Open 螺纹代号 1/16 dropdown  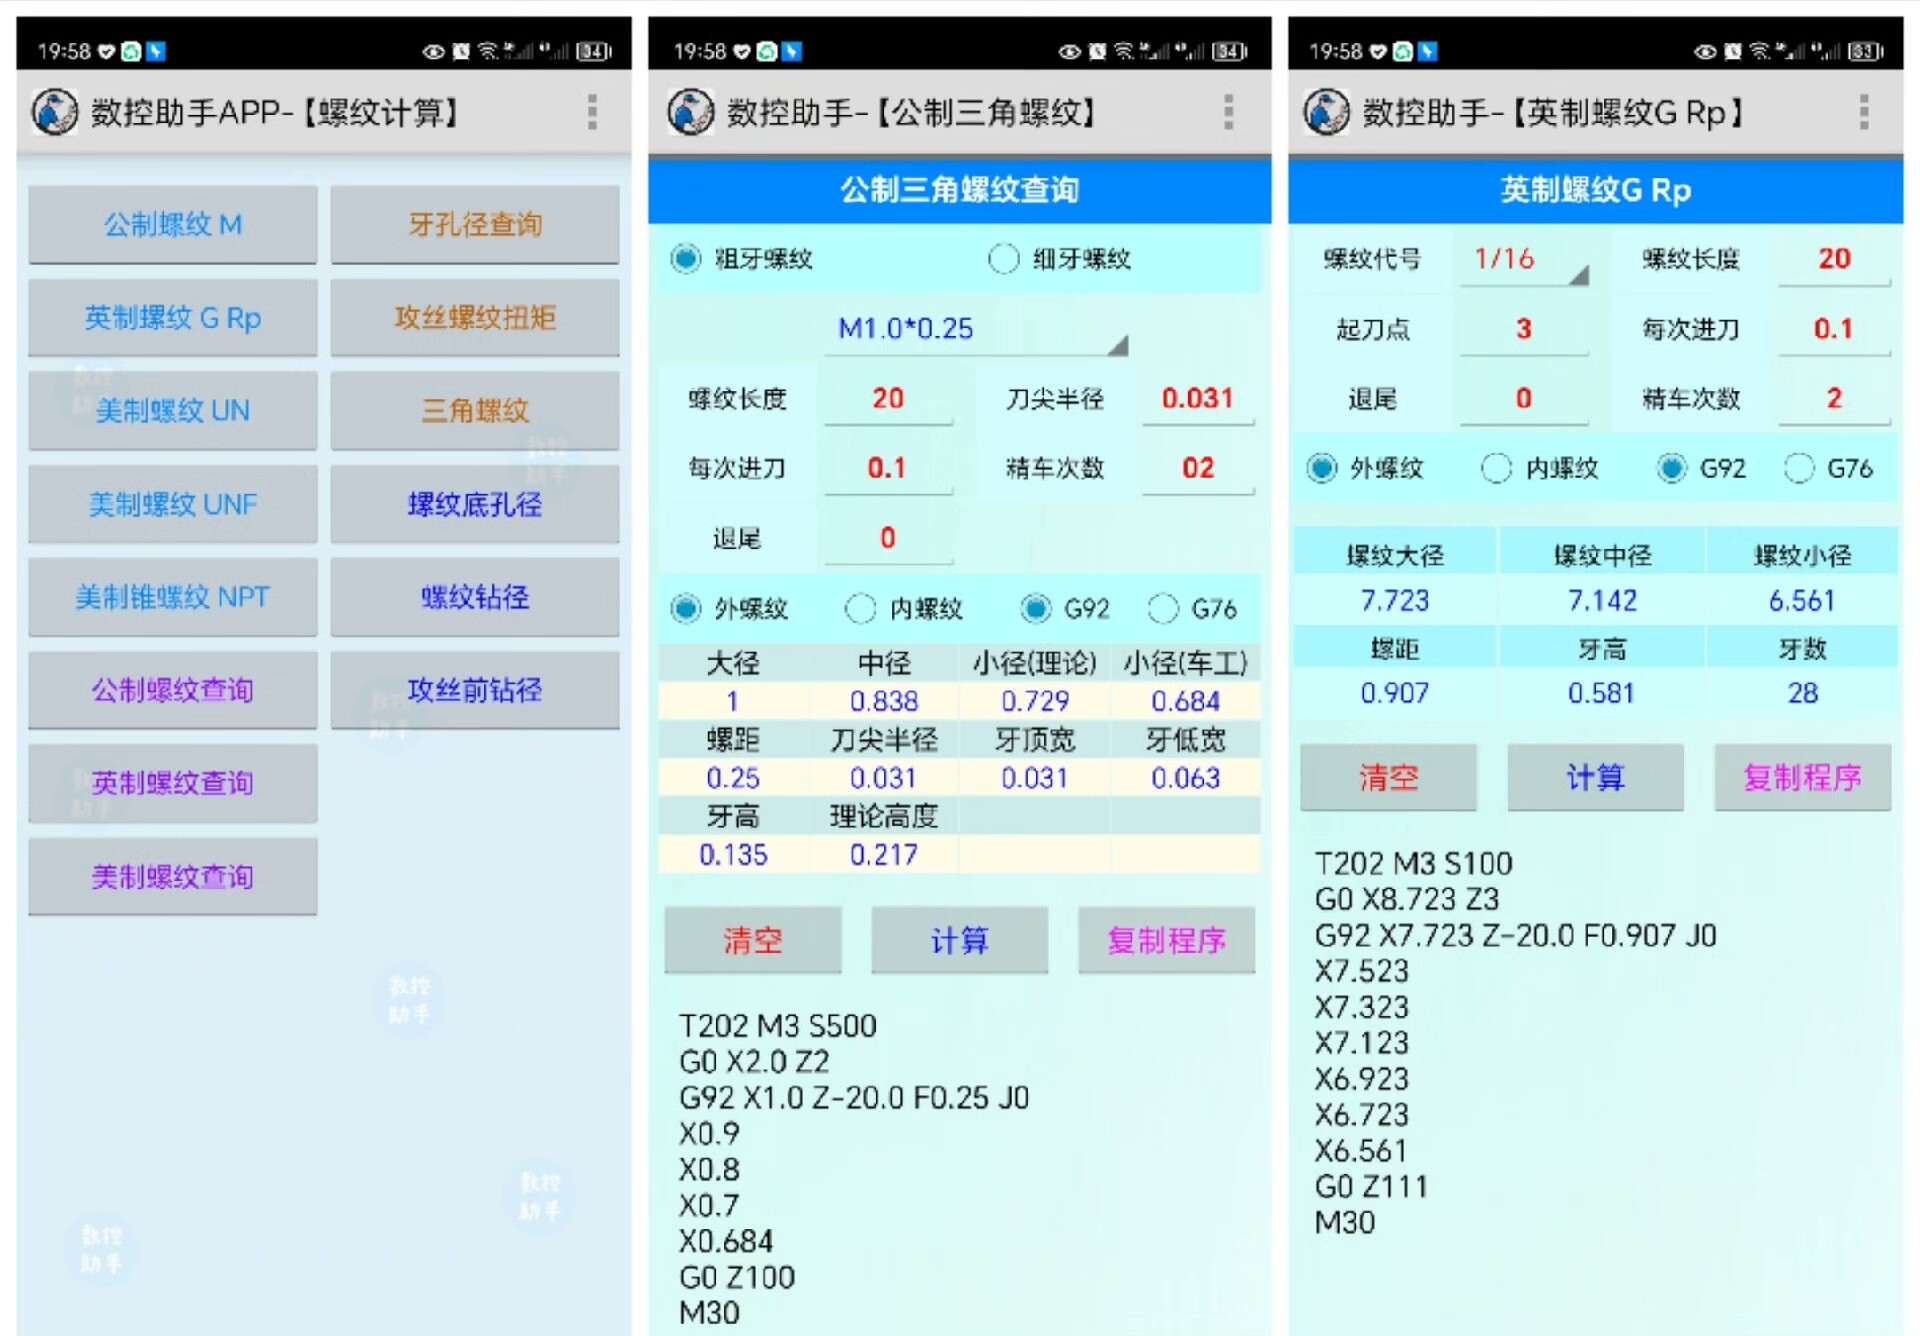pos(1523,260)
